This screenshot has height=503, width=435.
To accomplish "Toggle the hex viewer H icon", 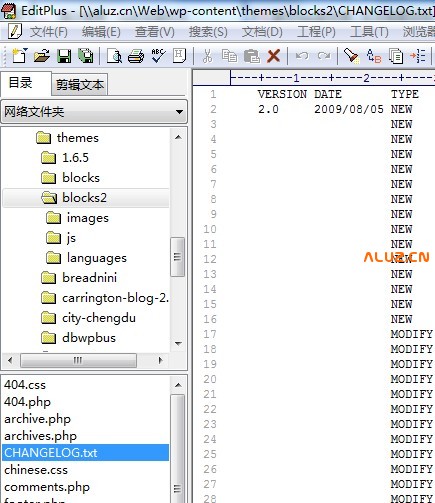I will (x=179, y=56).
